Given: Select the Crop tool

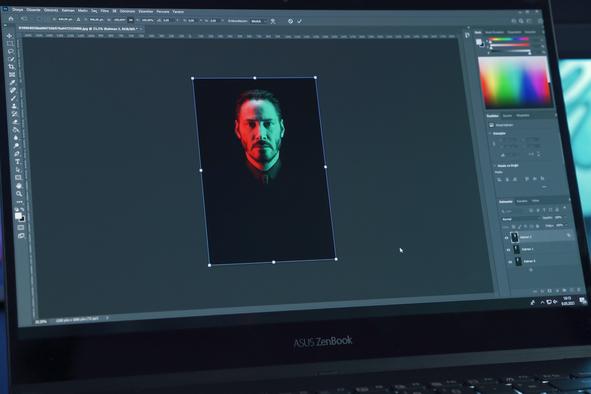Looking at the screenshot, I should (x=12, y=67).
